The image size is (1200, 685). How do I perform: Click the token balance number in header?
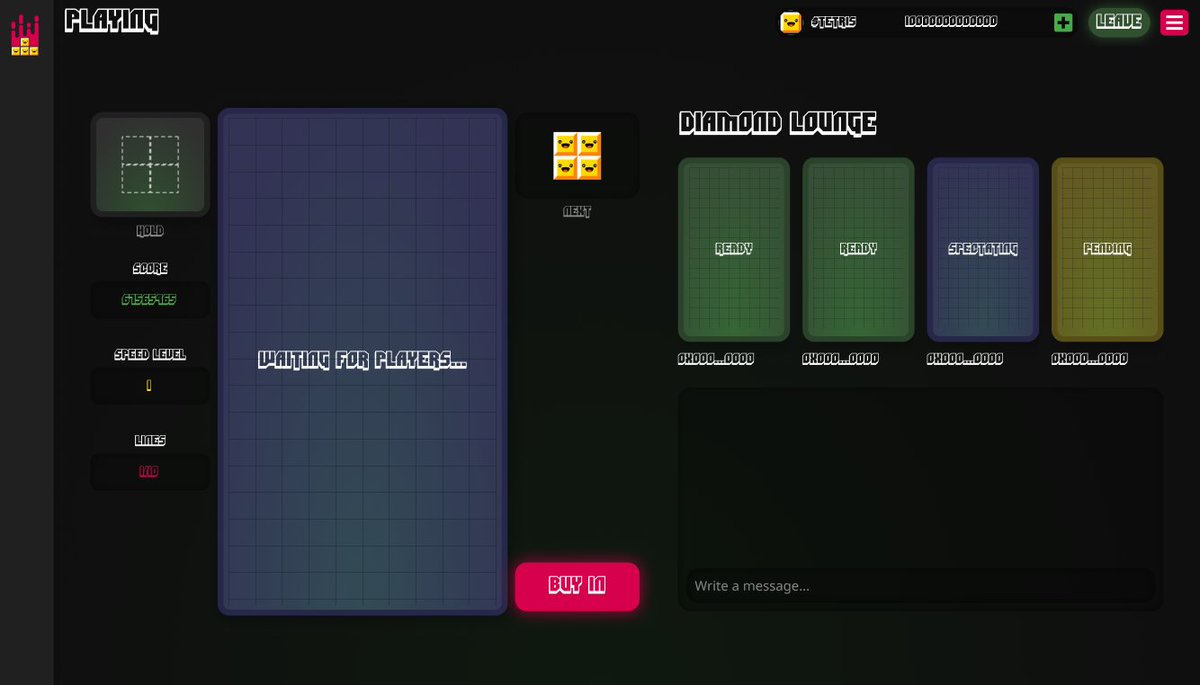[950, 21]
